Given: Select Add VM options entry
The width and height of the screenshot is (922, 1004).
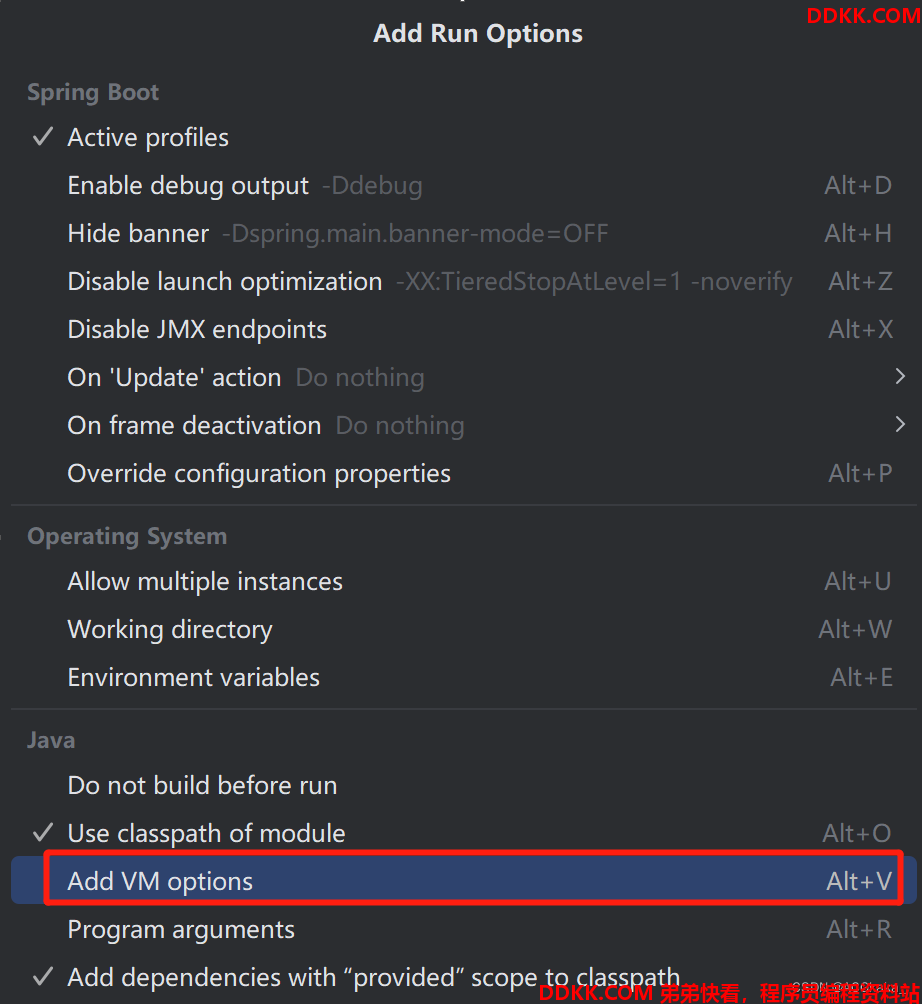Looking at the screenshot, I should tap(464, 880).
